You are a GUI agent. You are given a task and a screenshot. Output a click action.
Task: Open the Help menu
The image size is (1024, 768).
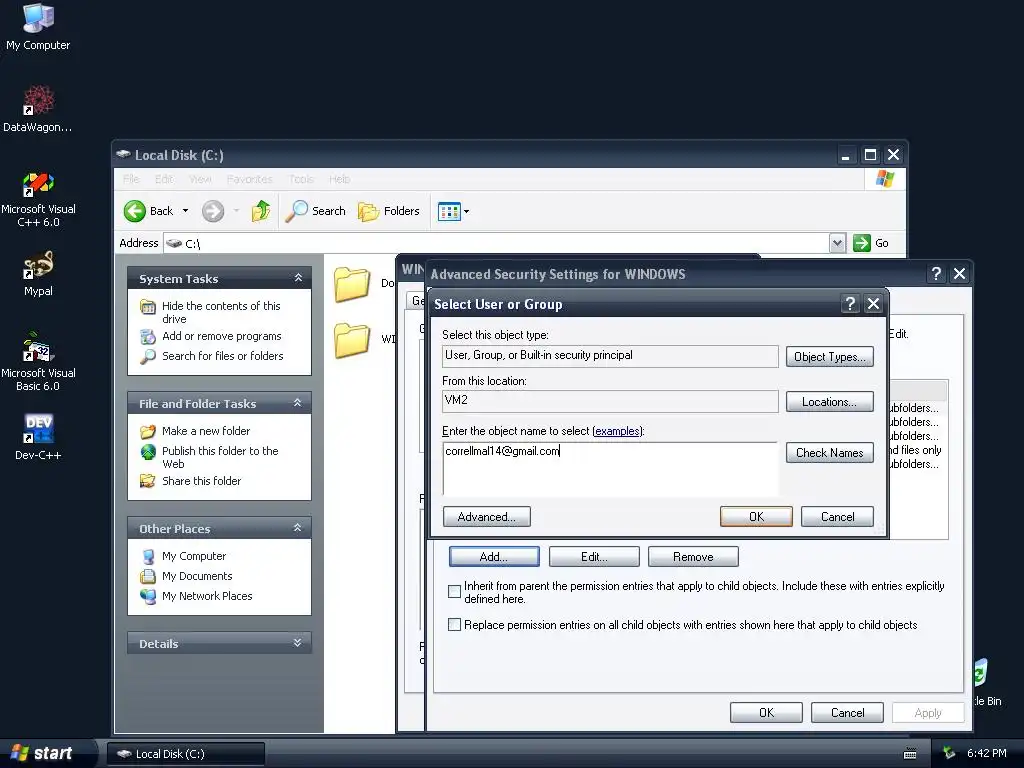pos(340,179)
